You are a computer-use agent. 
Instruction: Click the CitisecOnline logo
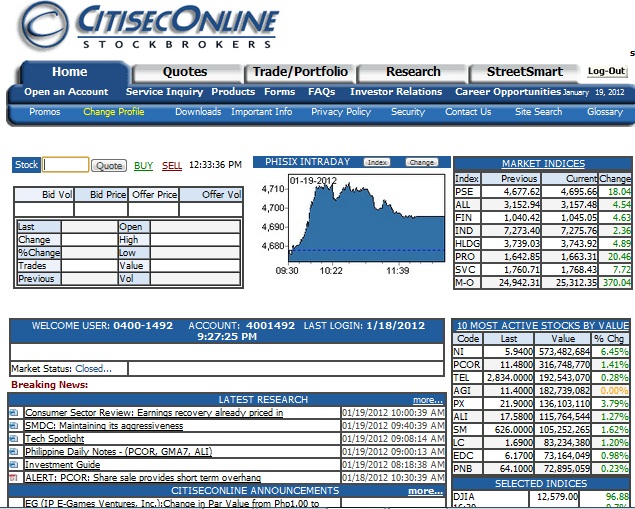click(x=150, y=25)
